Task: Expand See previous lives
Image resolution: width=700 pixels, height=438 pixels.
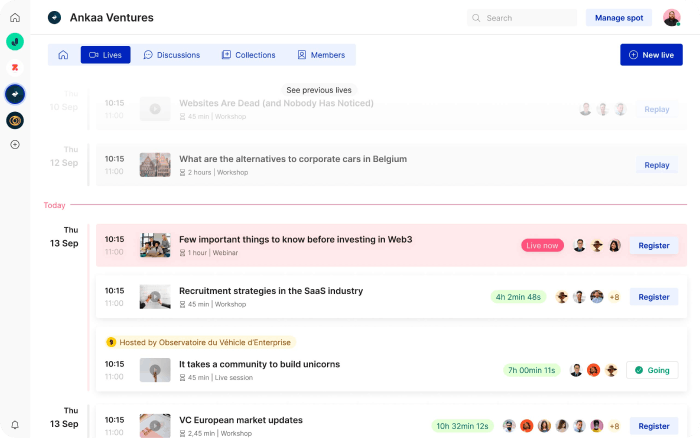Action: (x=319, y=90)
